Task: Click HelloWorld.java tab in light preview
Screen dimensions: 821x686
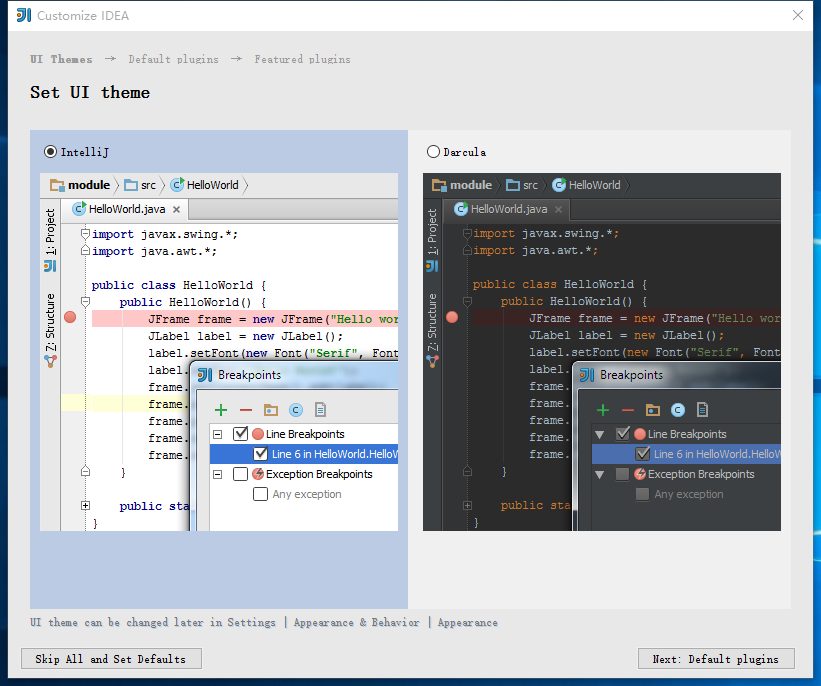Action: [x=126, y=209]
